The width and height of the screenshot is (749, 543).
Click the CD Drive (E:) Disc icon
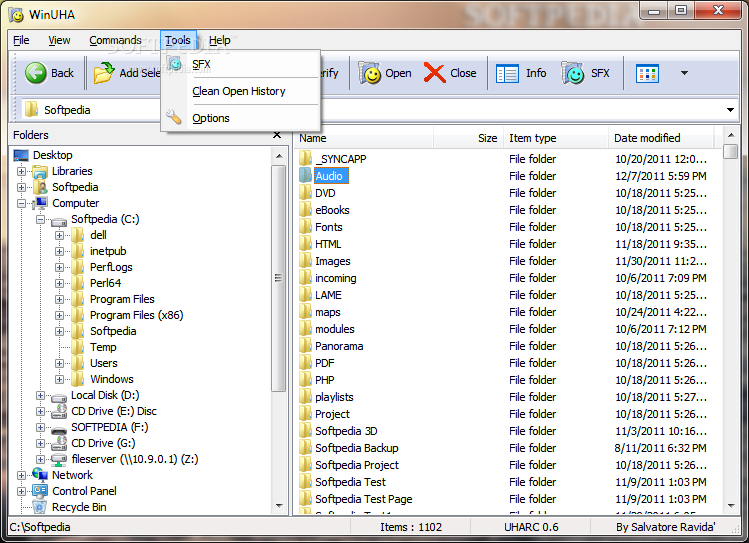coord(59,411)
